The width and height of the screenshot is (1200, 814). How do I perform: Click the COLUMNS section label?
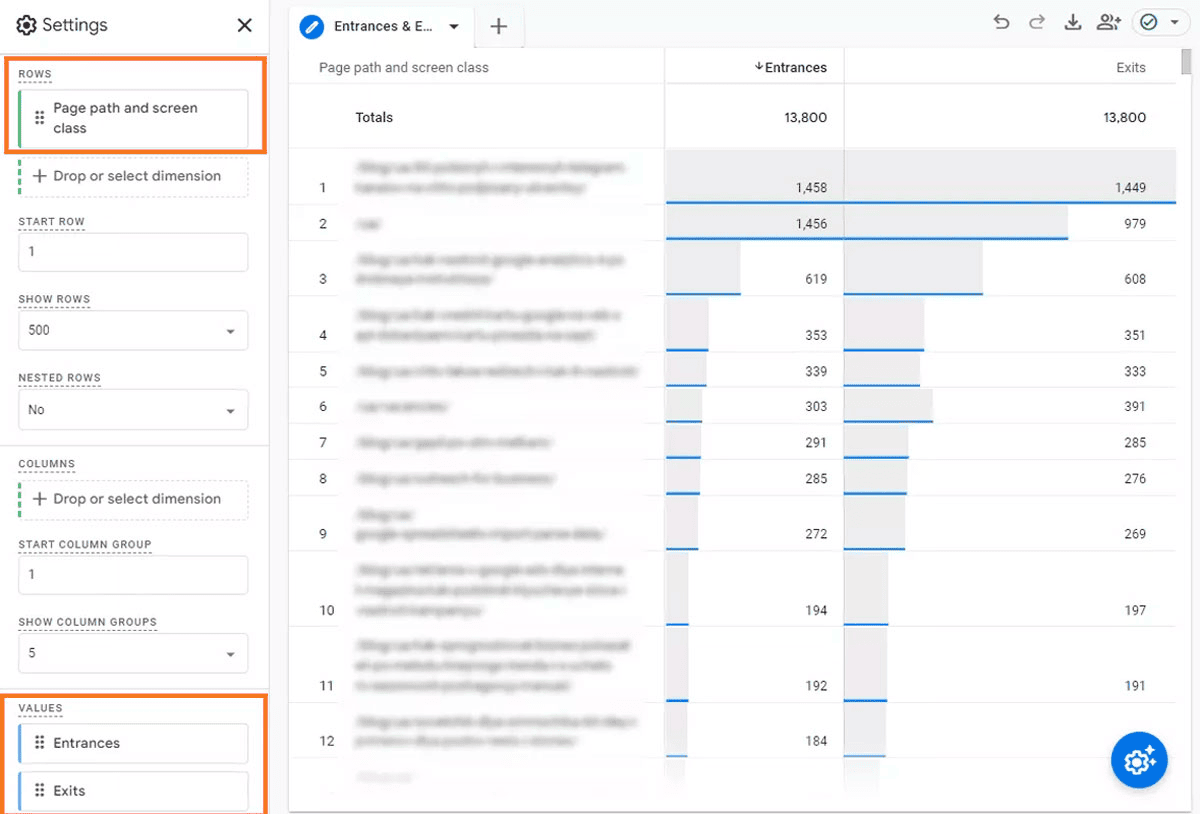point(47,464)
